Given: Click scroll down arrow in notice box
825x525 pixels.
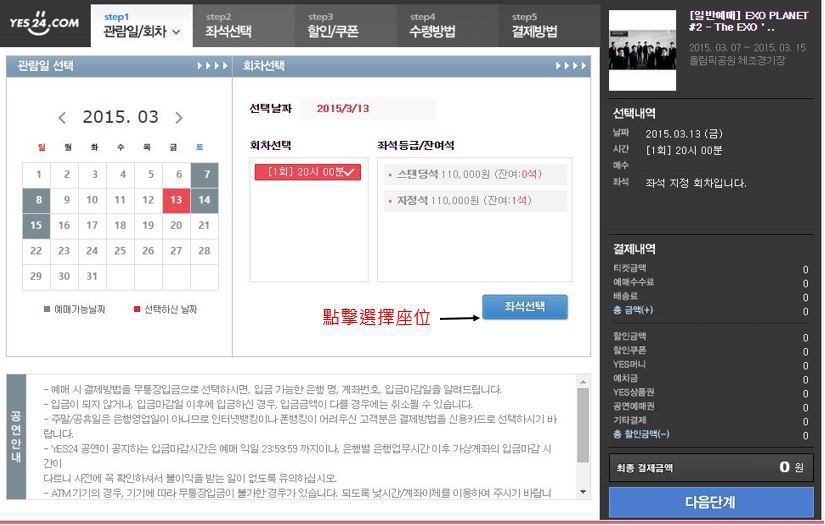Looking at the screenshot, I should (583, 492).
